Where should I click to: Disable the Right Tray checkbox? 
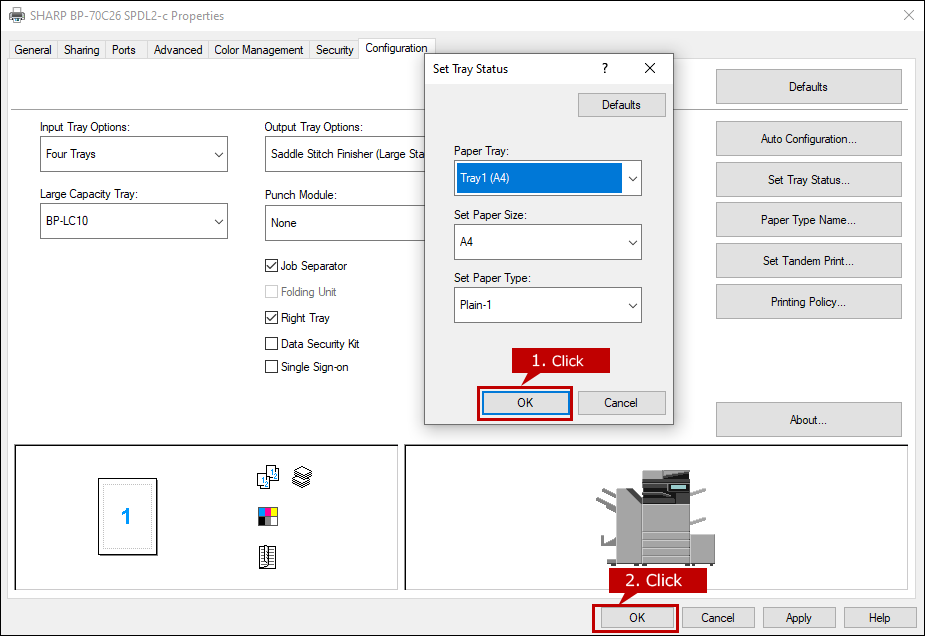click(x=271, y=318)
